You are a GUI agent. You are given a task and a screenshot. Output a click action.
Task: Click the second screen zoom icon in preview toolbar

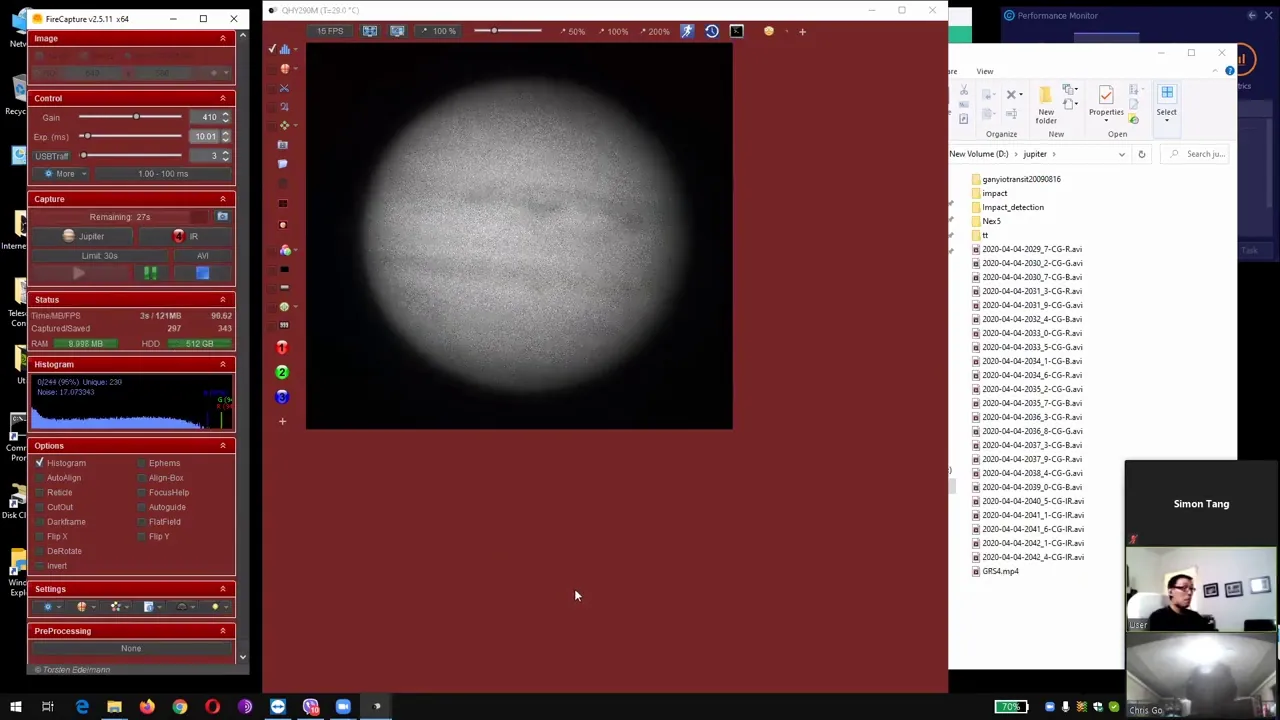point(397,31)
